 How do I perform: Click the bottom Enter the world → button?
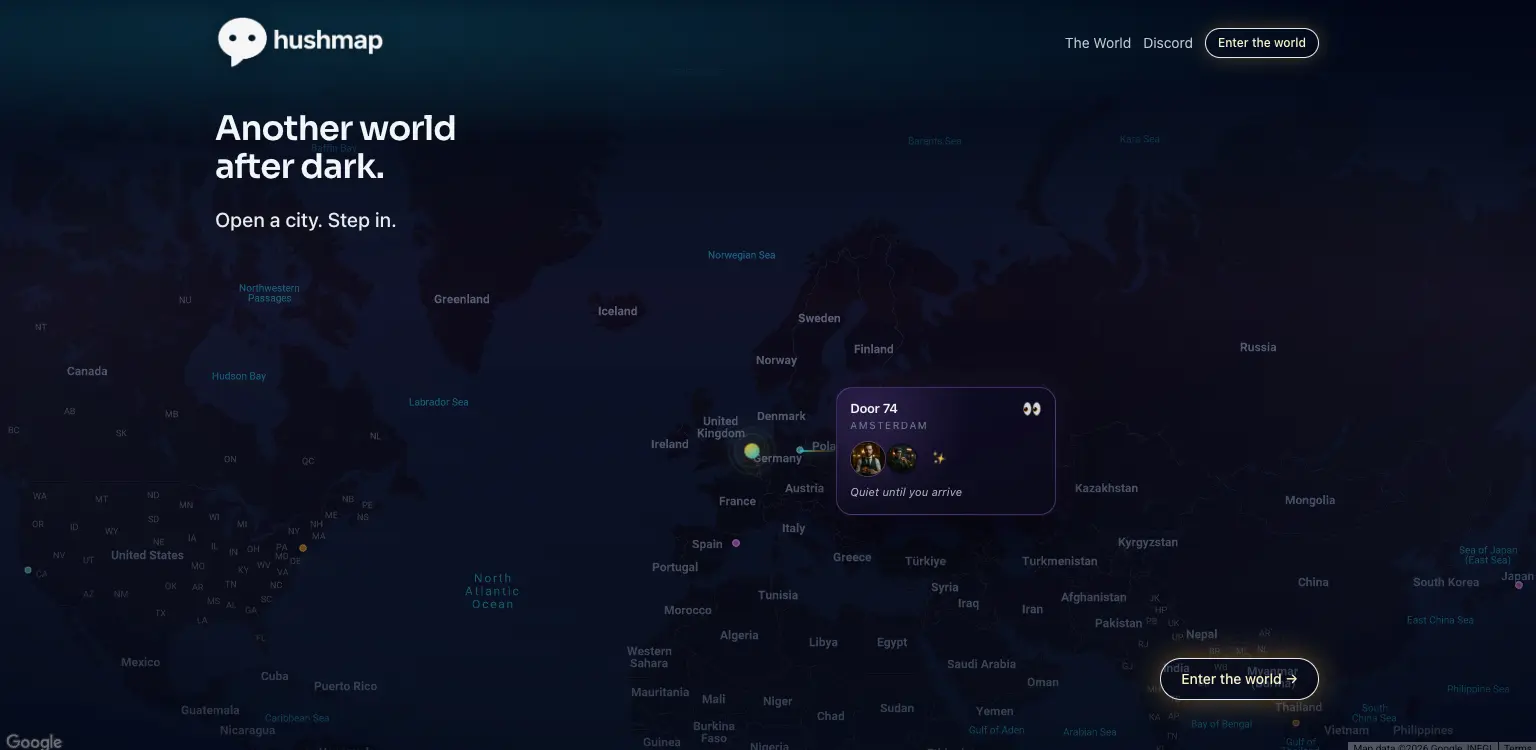[1239, 679]
